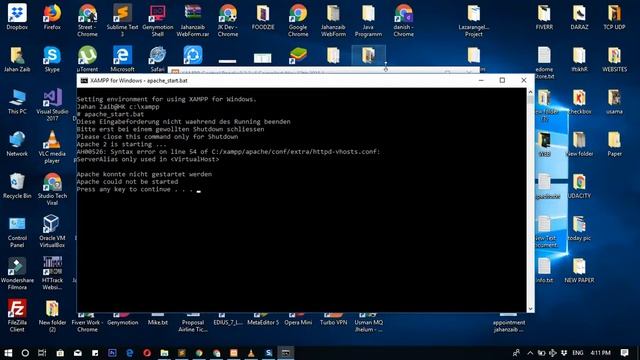Open Cortana search circle on taskbar
The height and width of the screenshot is (360, 640).
[x=25, y=353]
